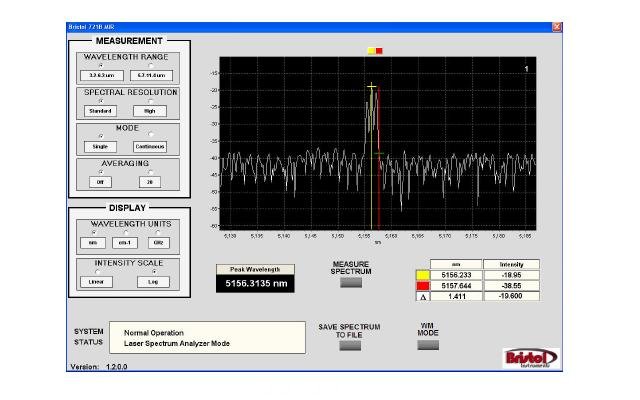The width and height of the screenshot is (640, 400).
Task: Select Single measurement mode
Action: pyautogui.click(x=100, y=146)
